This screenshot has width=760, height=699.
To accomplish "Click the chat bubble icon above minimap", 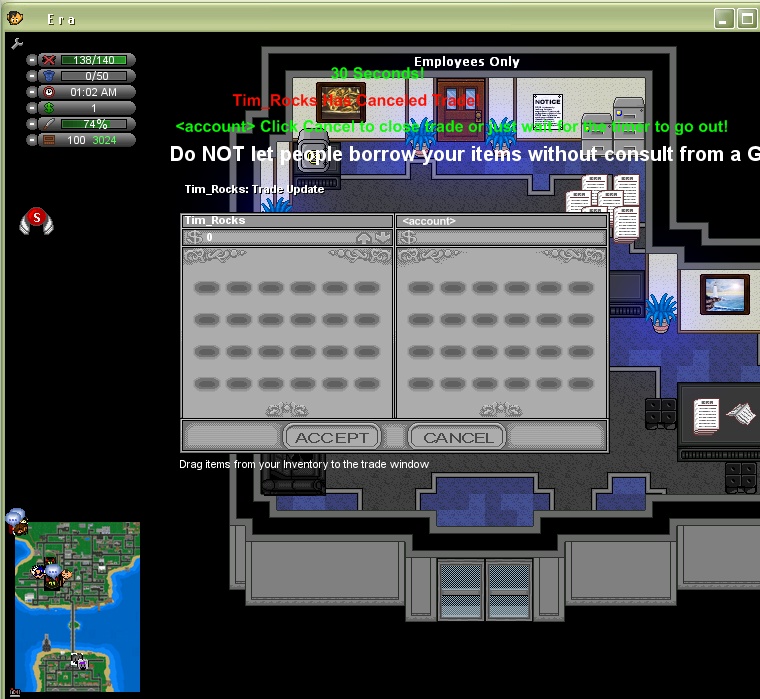I will coord(15,517).
